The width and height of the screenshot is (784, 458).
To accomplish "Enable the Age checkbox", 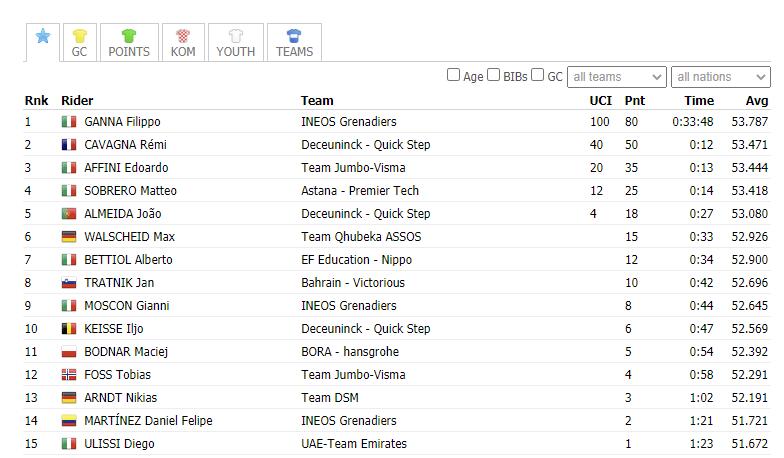I will coord(453,75).
